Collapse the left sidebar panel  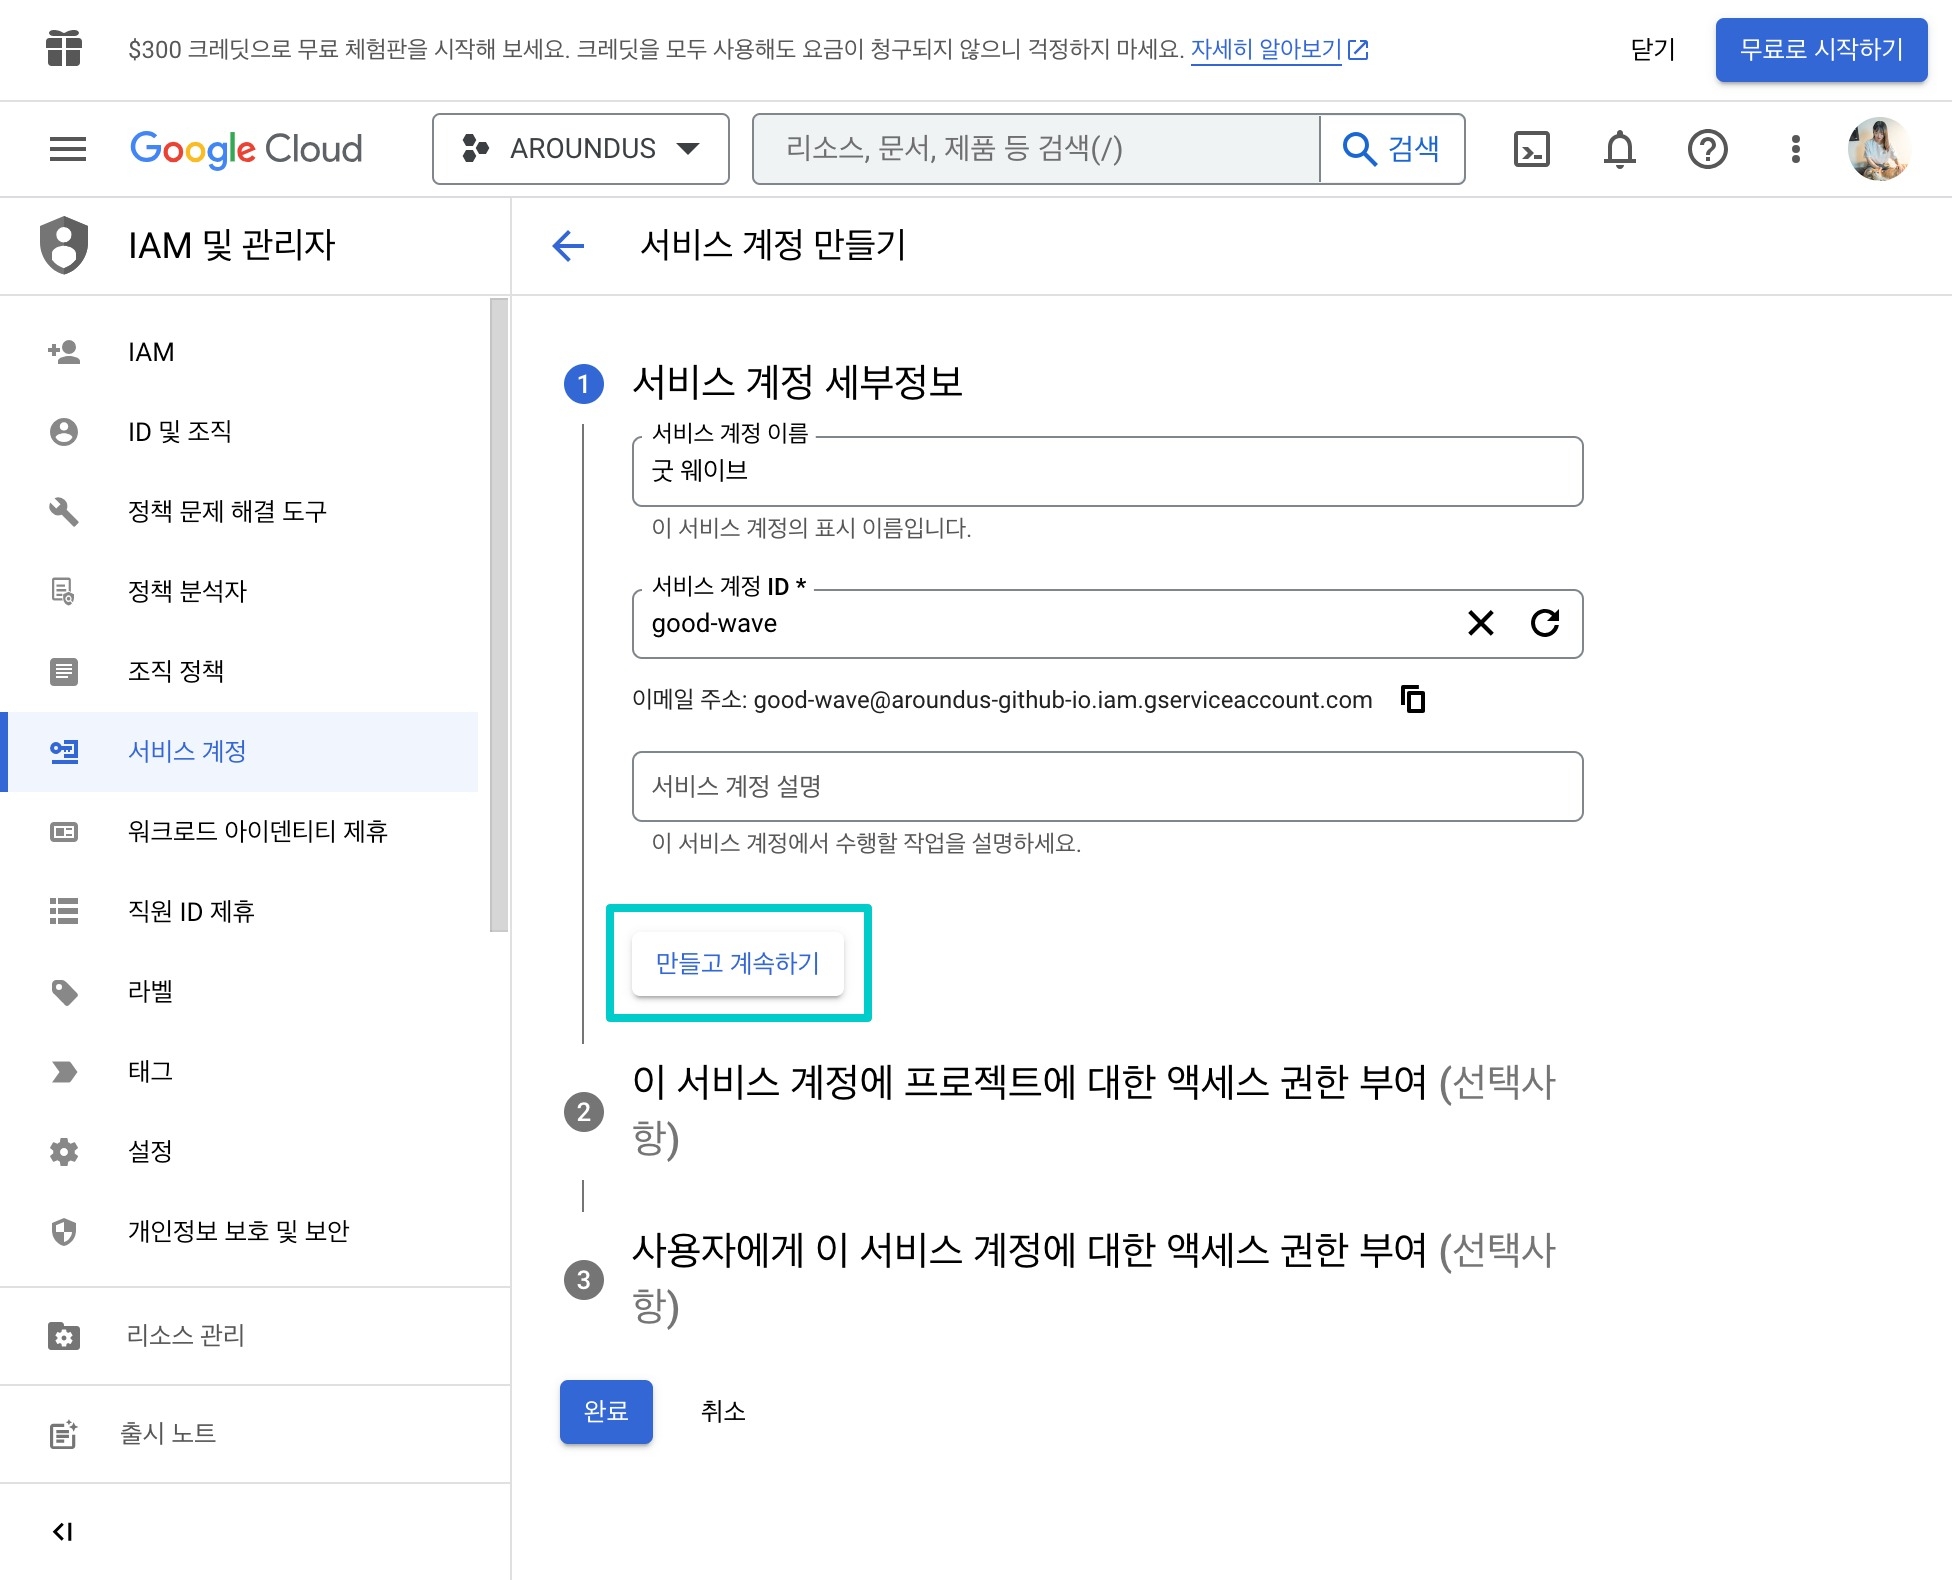tap(63, 1531)
